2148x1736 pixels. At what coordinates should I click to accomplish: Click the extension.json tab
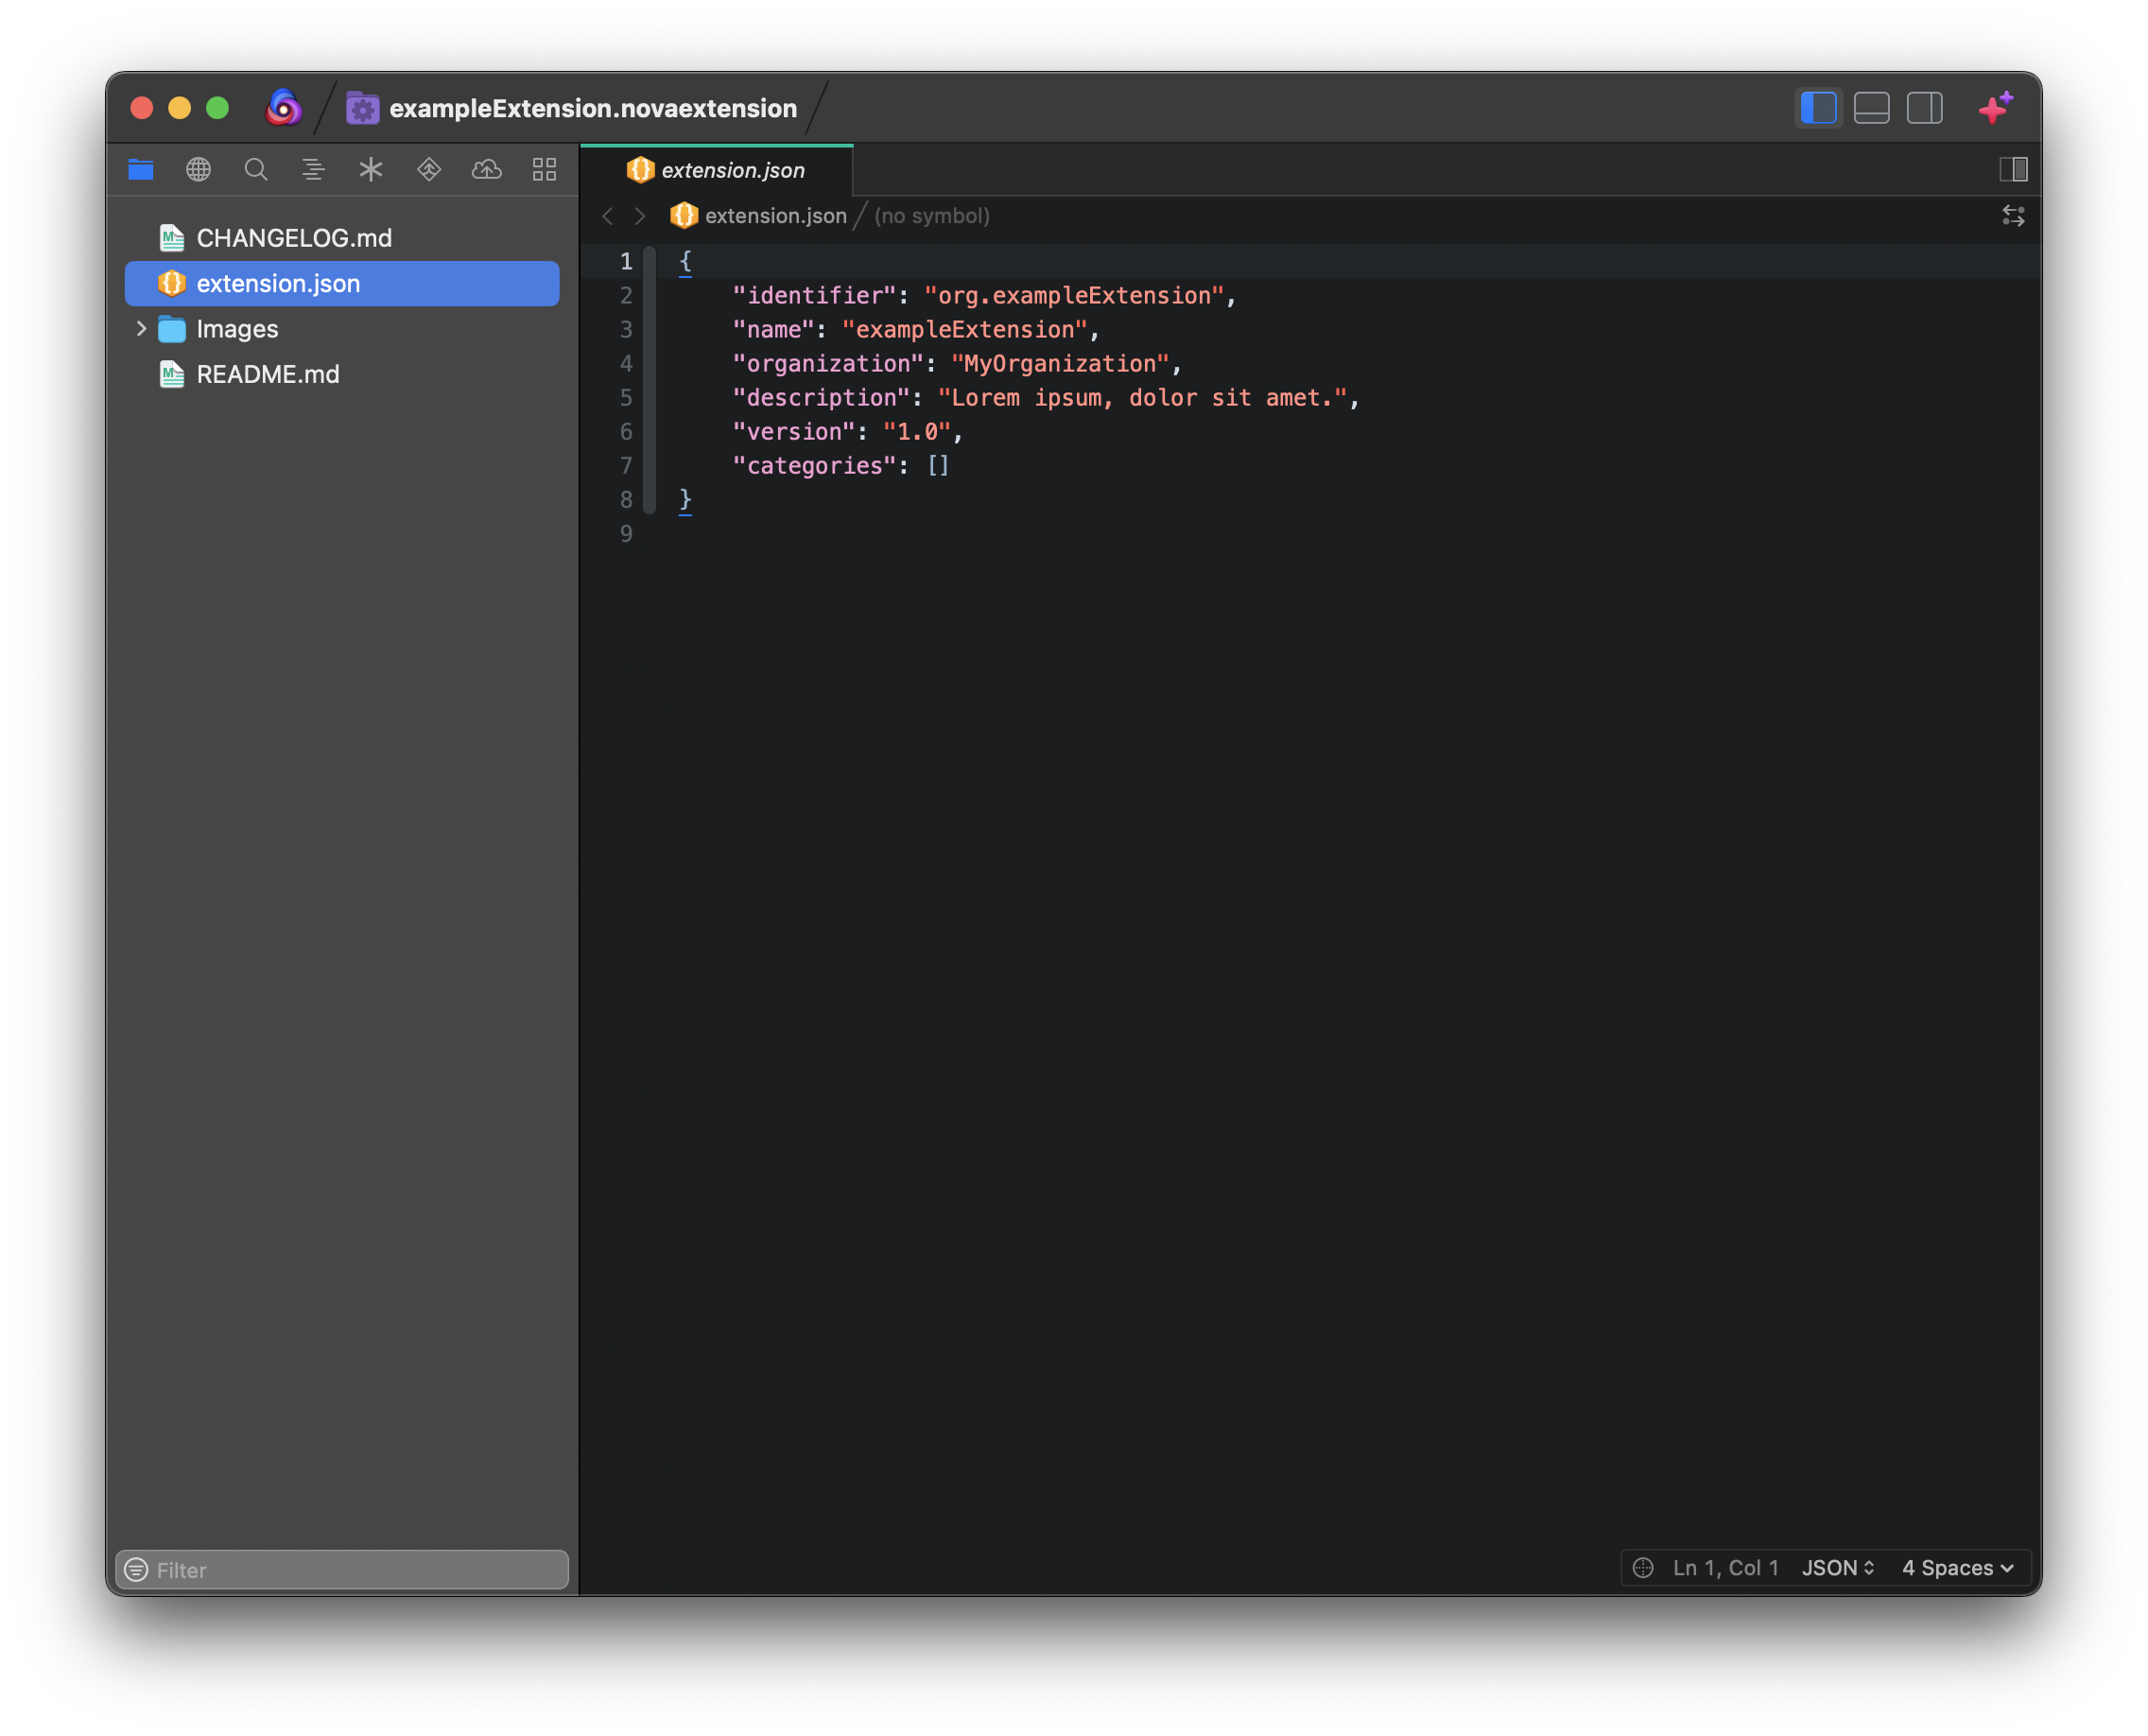pyautogui.click(x=717, y=170)
